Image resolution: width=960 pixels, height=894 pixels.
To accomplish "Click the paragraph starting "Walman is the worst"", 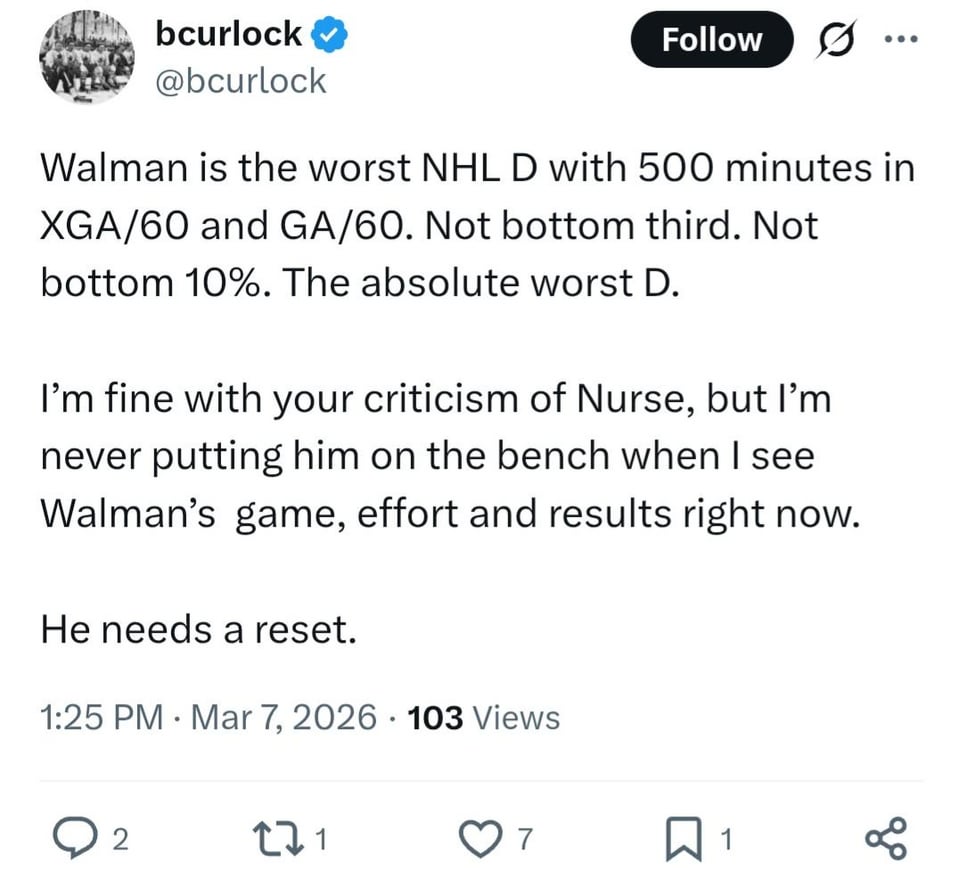I will (477, 225).
